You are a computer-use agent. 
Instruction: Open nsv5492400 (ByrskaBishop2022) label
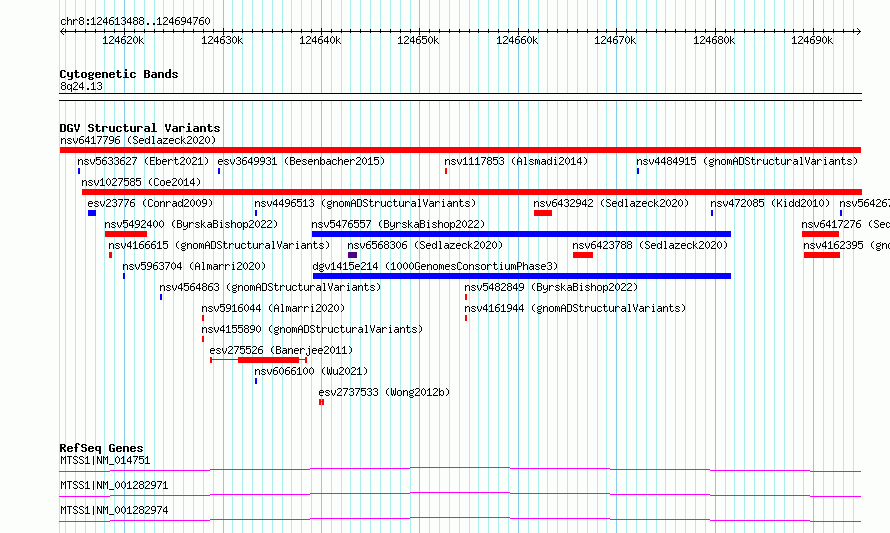191,224
